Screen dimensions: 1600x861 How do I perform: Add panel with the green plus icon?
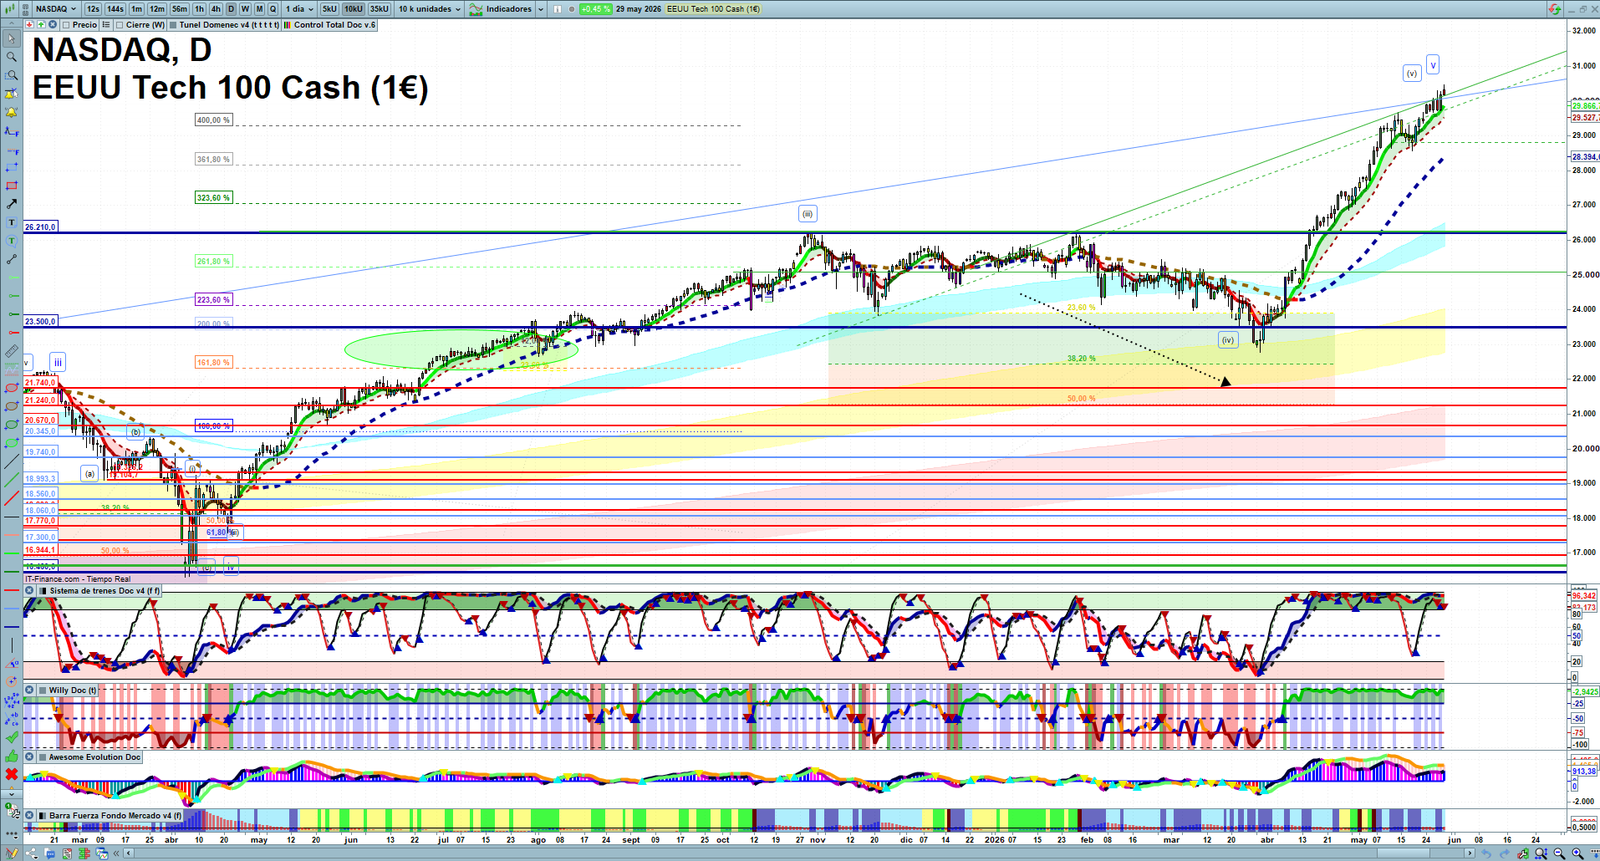click(41, 25)
